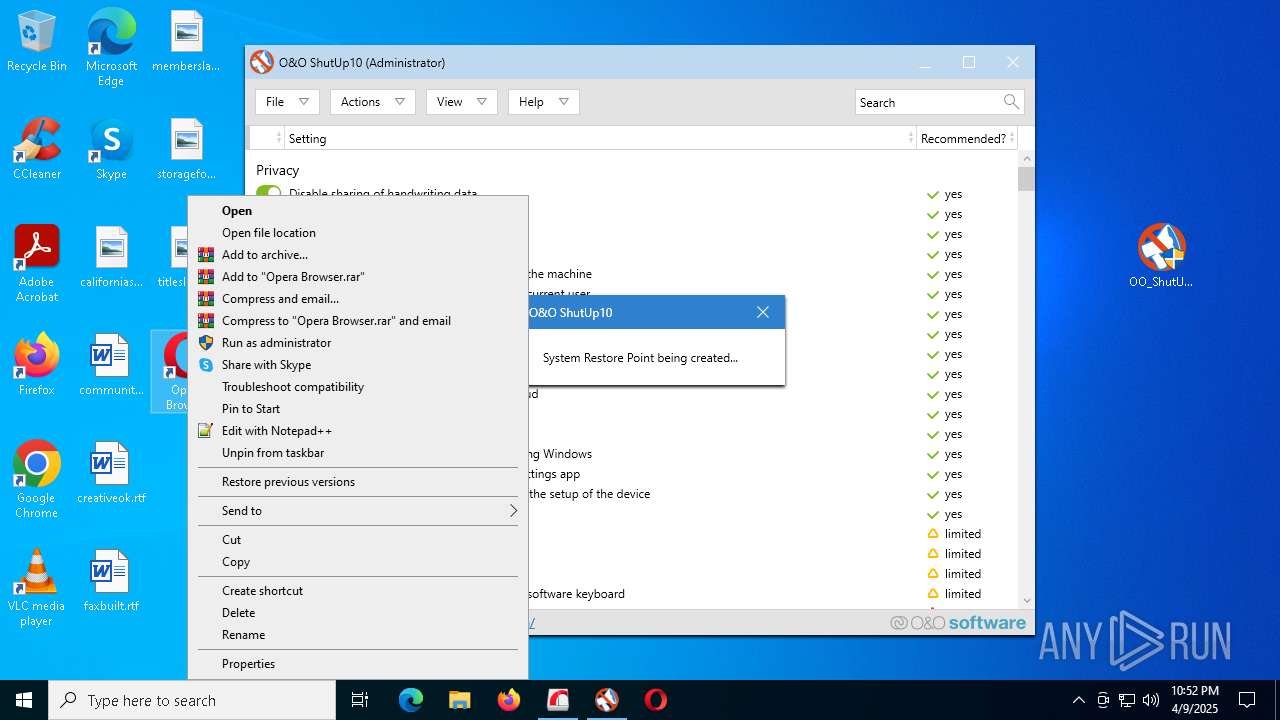
Task: Choose Rename in the context menu
Action: [358, 635]
